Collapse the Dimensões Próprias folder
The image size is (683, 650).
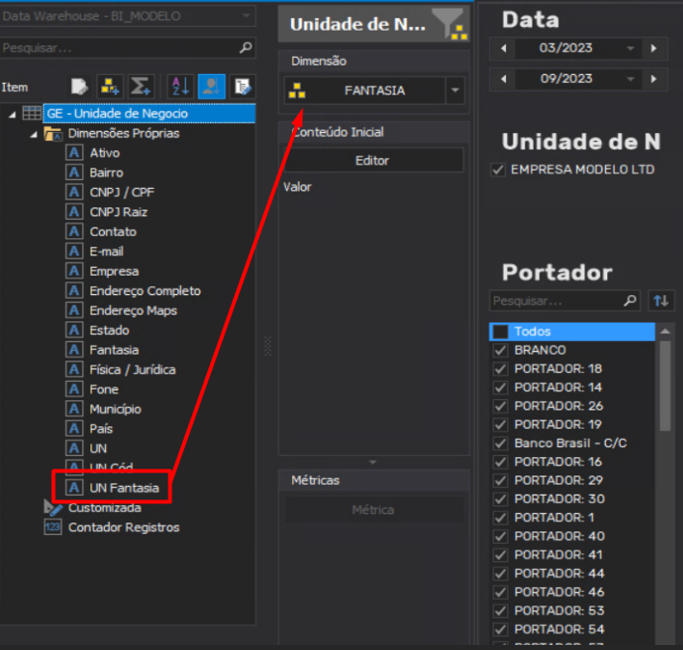pos(34,134)
